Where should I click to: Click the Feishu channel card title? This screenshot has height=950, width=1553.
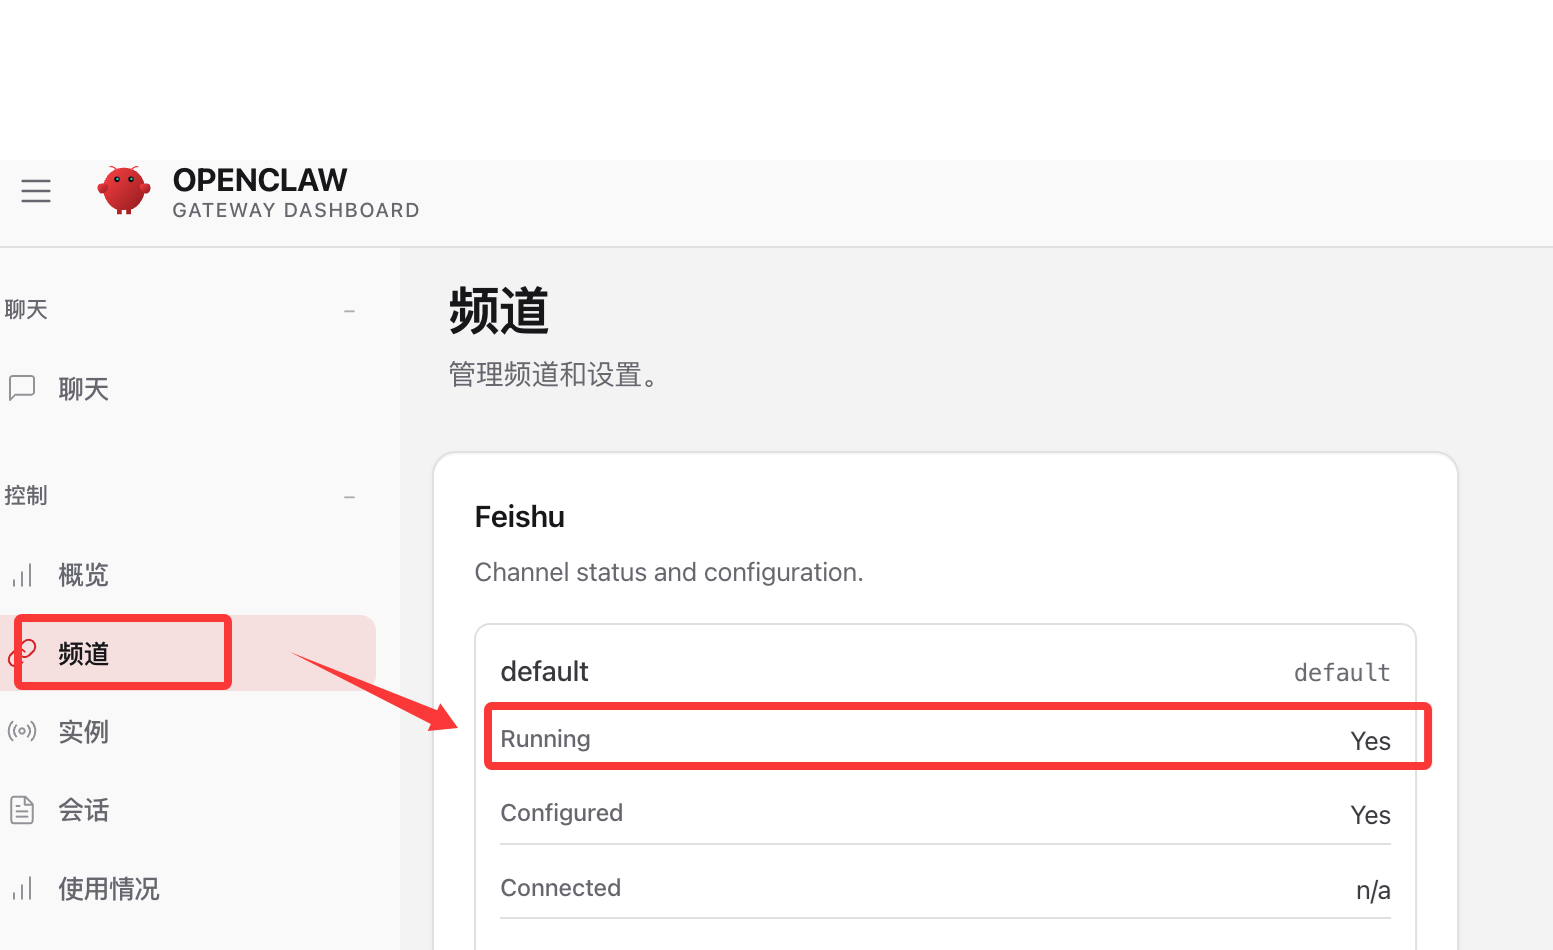click(519, 517)
